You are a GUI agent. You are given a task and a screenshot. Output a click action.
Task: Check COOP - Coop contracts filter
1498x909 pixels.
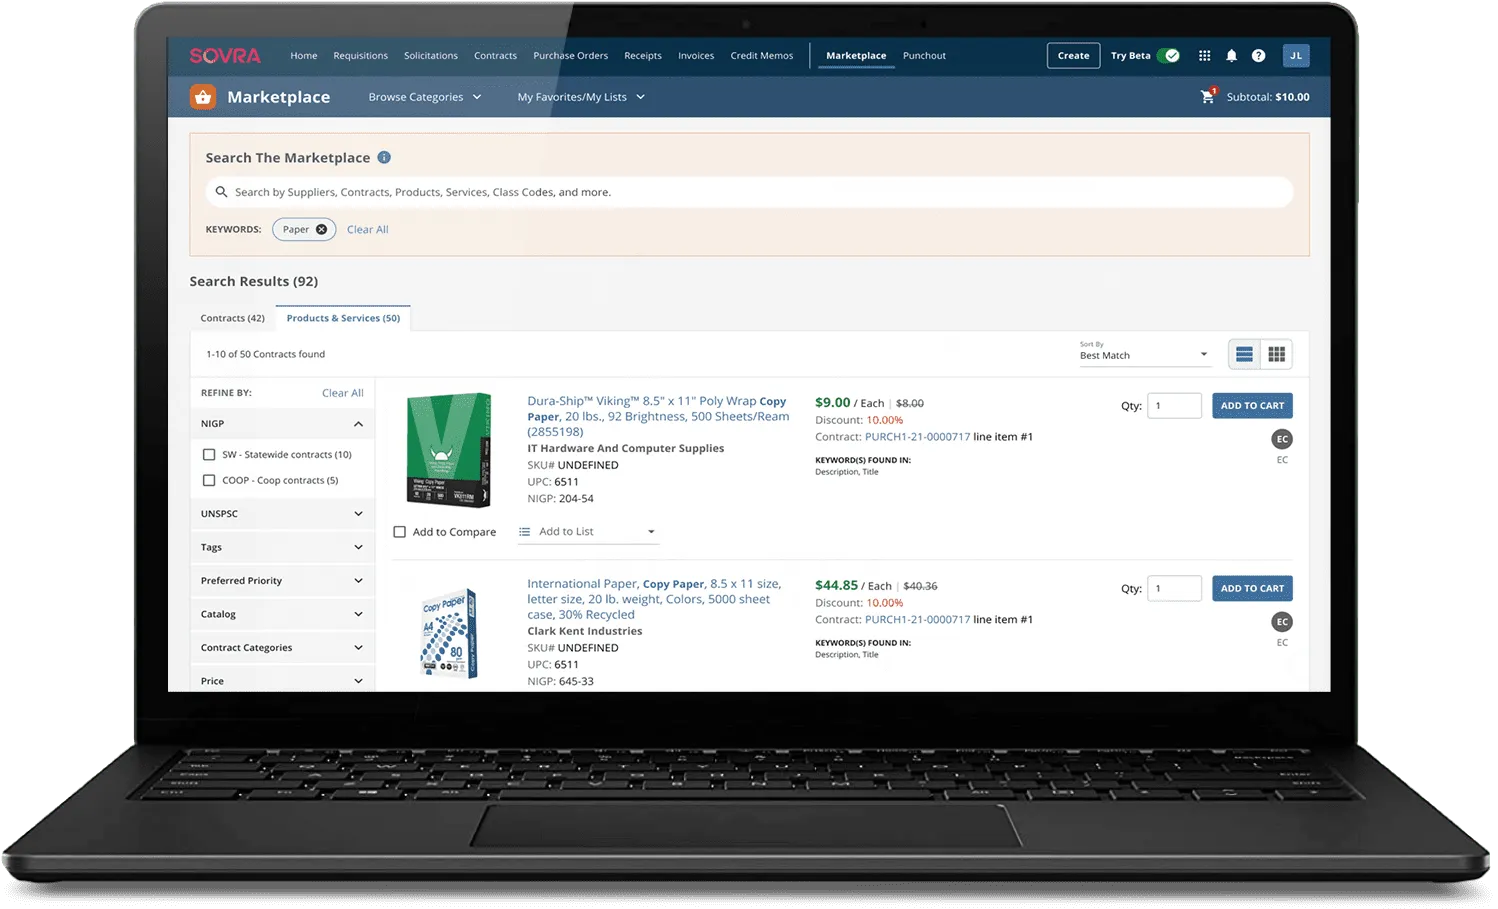pyautogui.click(x=209, y=481)
